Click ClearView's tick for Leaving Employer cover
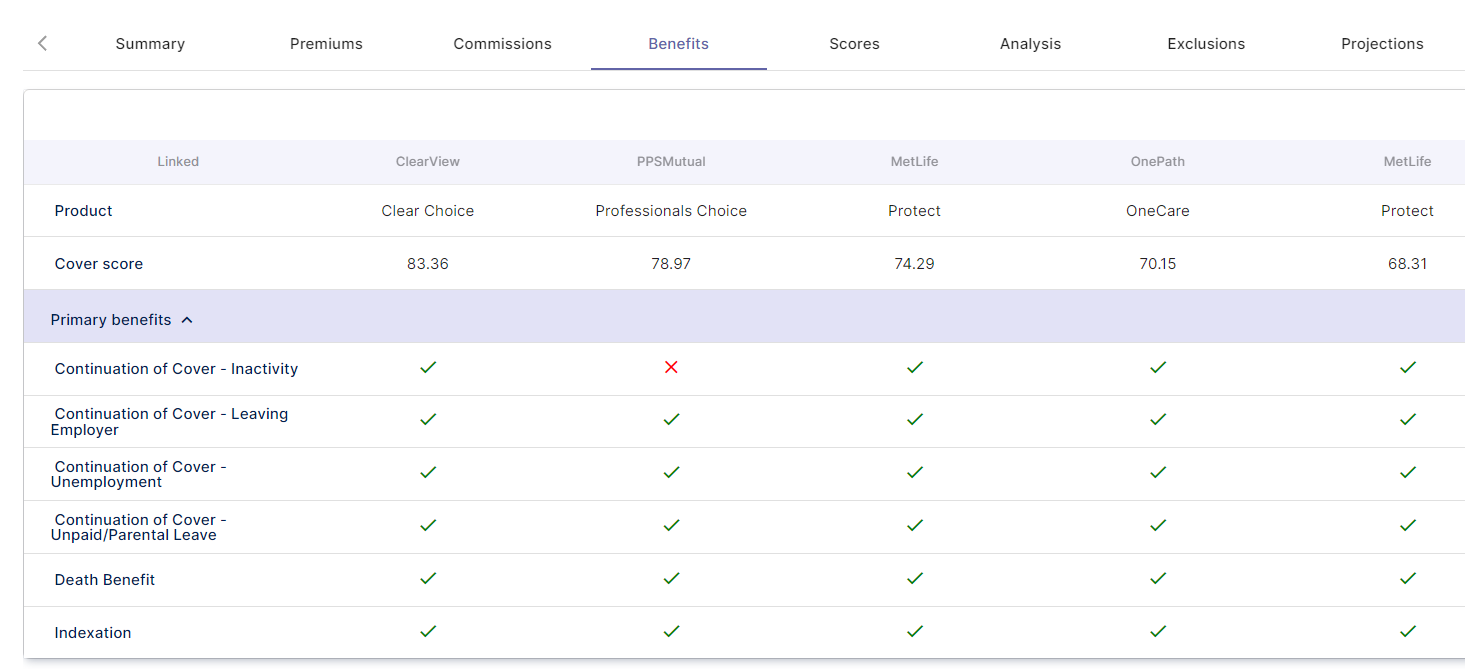The height and width of the screenshot is (669, 1465). coord(428,419)
